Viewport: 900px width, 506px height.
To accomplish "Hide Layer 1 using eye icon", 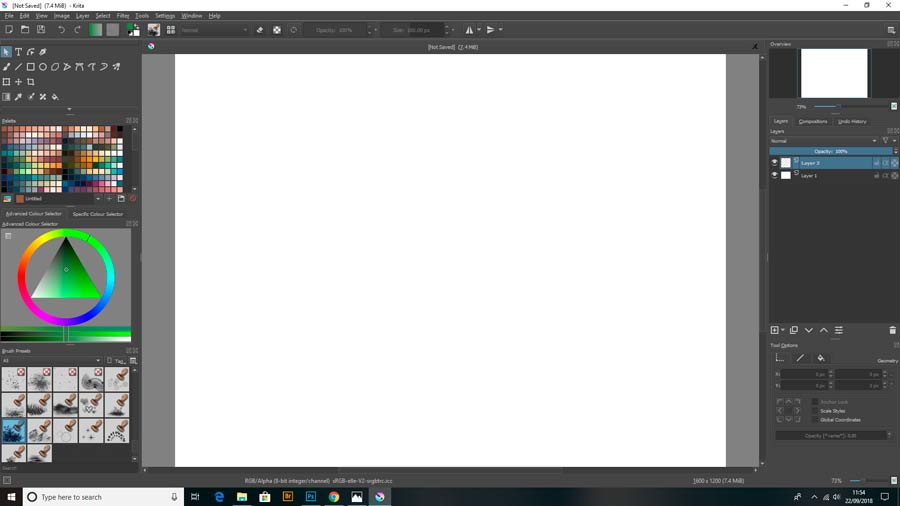I will pyautogui.click(x=774, y=176).
